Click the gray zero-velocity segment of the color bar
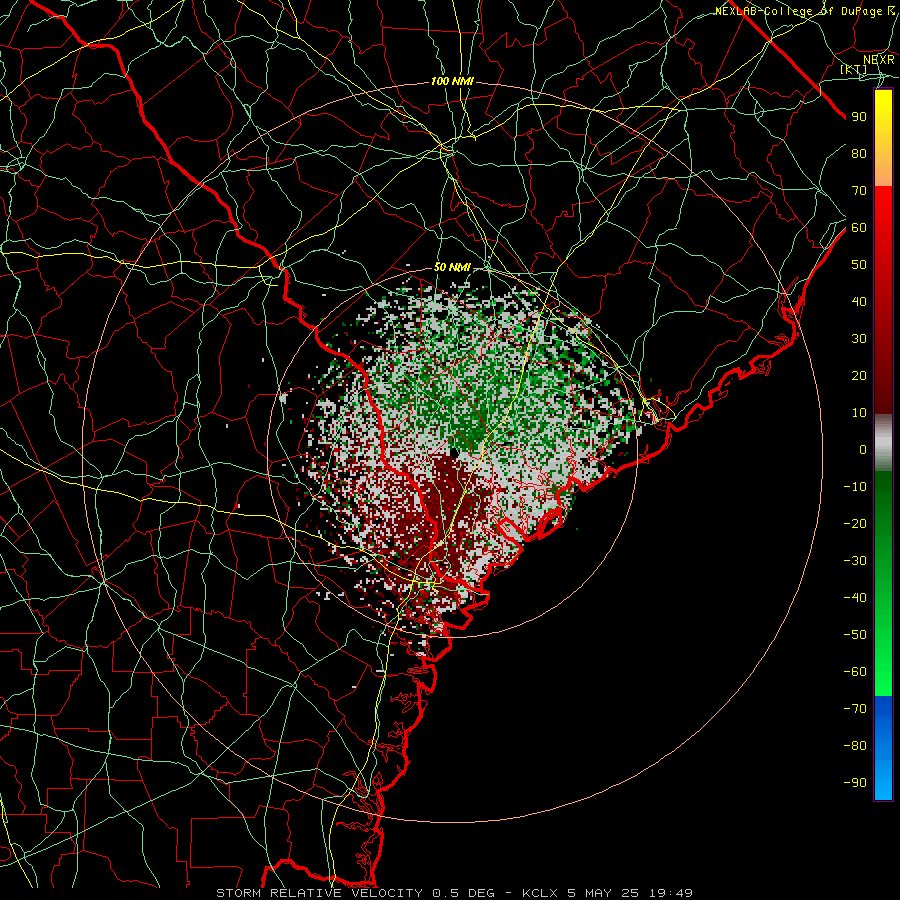900x900 pixels. coord(883,443)
